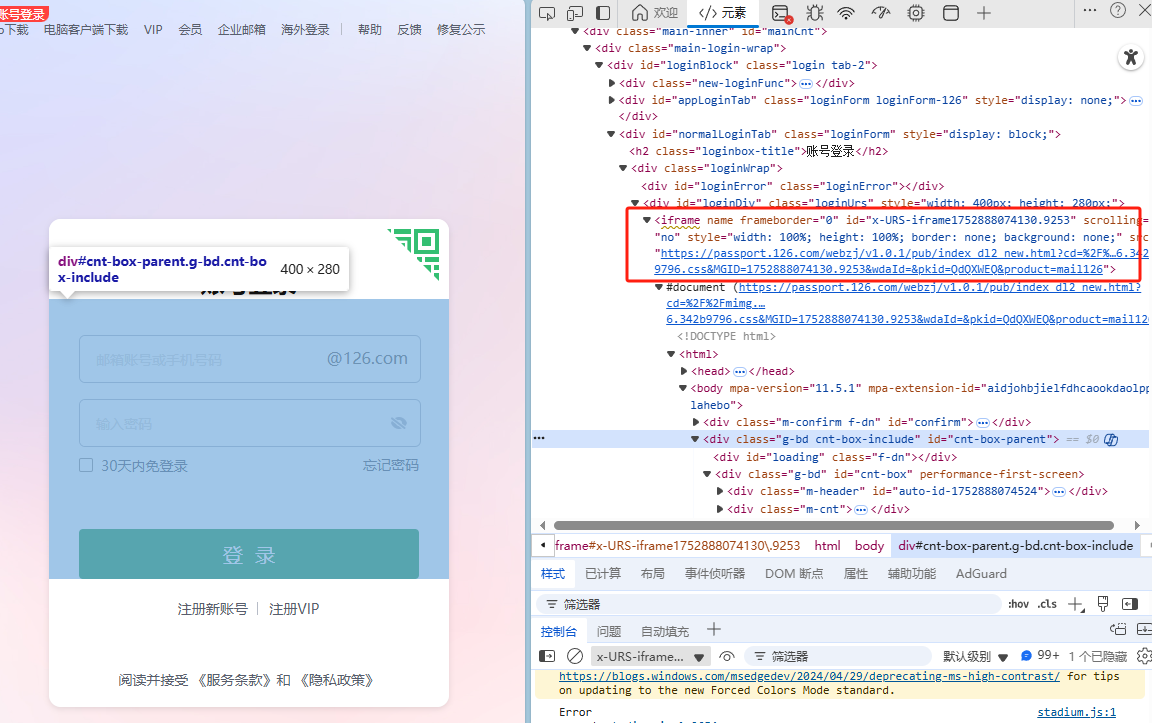Toggle password visibility eye icon

tap(399, 422)
